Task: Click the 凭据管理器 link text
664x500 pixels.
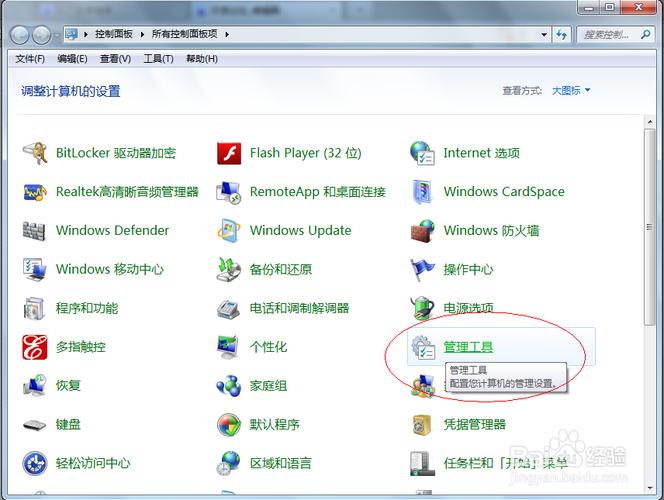Action: pyautogui.click(x=475, y=425)
